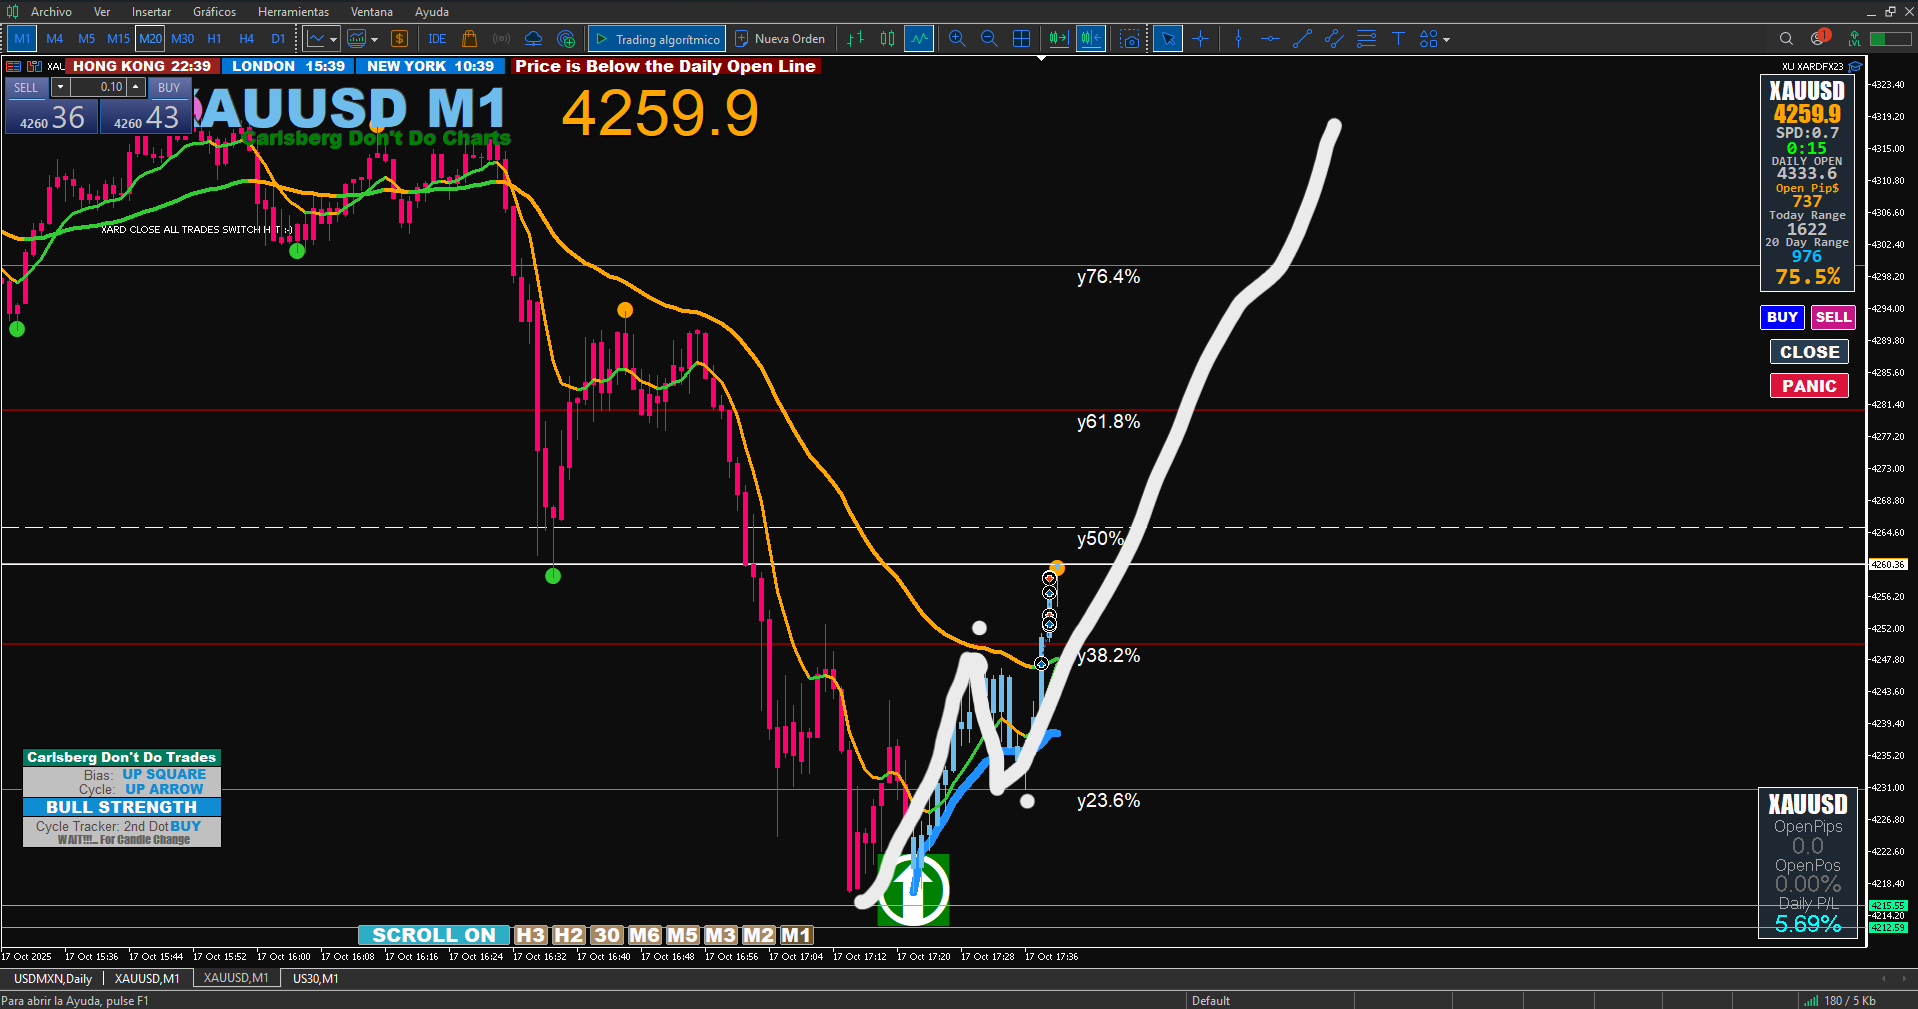This screenshot has width=1918, height=1009.
Task: Toggle Trading algorítmico
Action: pos(657,39)
